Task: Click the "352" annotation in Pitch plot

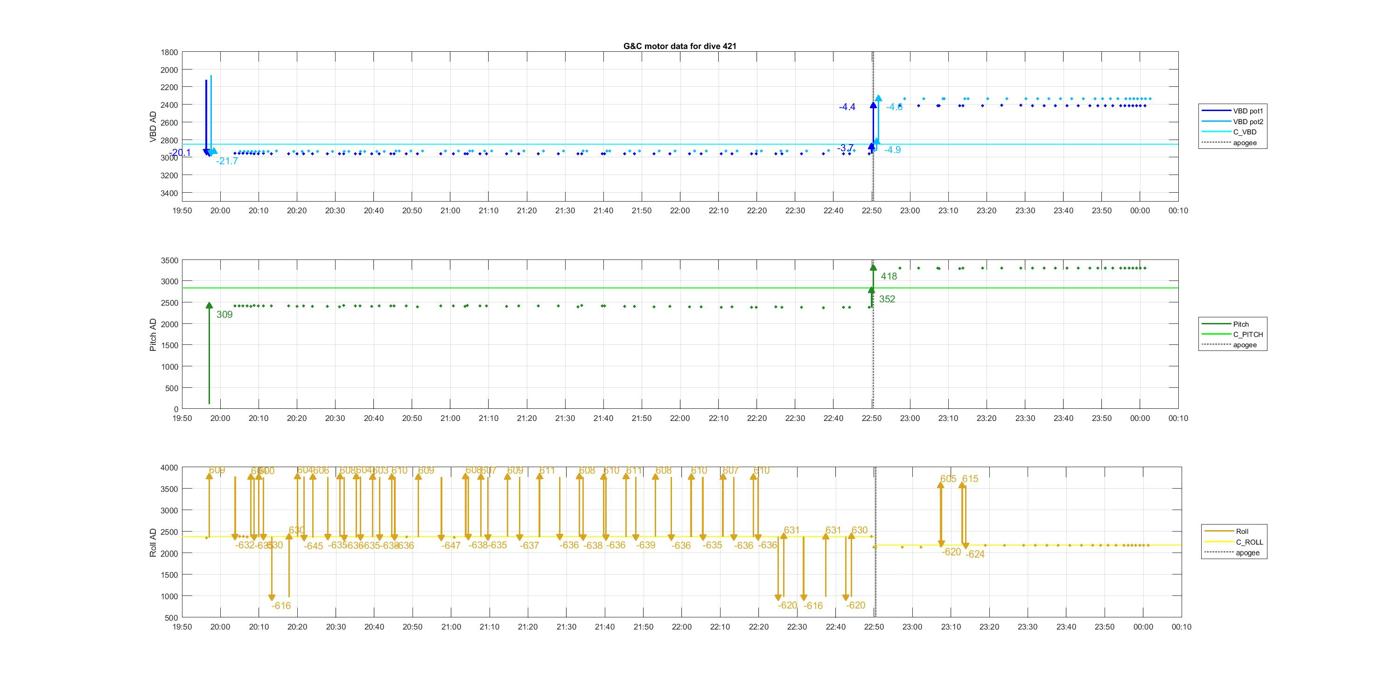Action: pos(887,299)
